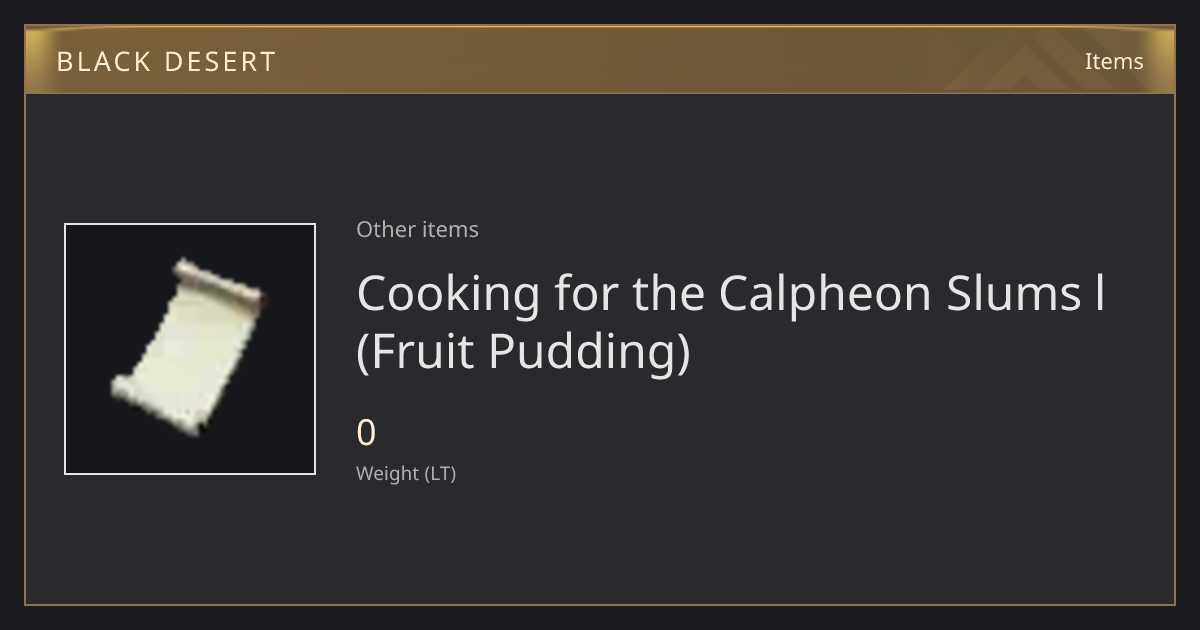Go to the Items section label
The height and width of the screenshot is (630, 1200).
1114,61
